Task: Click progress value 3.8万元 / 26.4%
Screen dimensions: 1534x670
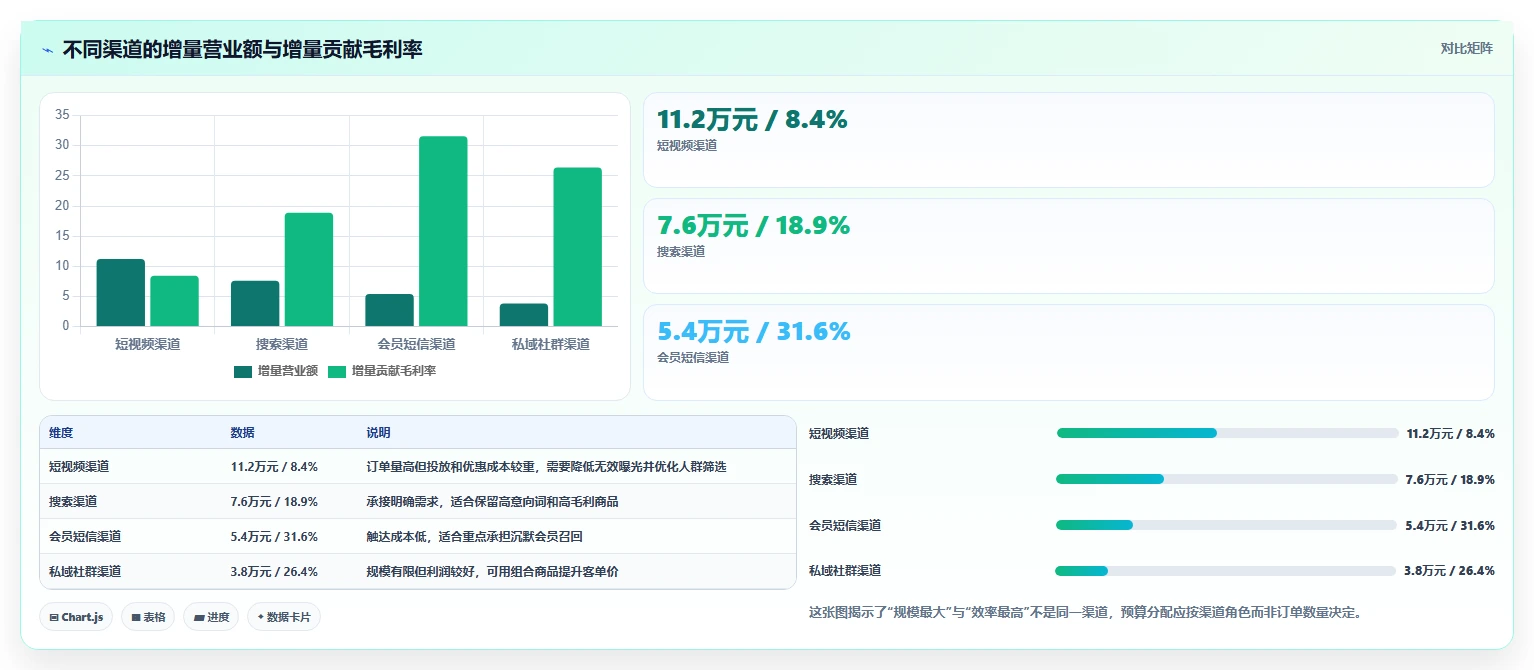Action: pyautogui.click(x=1449, y=571)
